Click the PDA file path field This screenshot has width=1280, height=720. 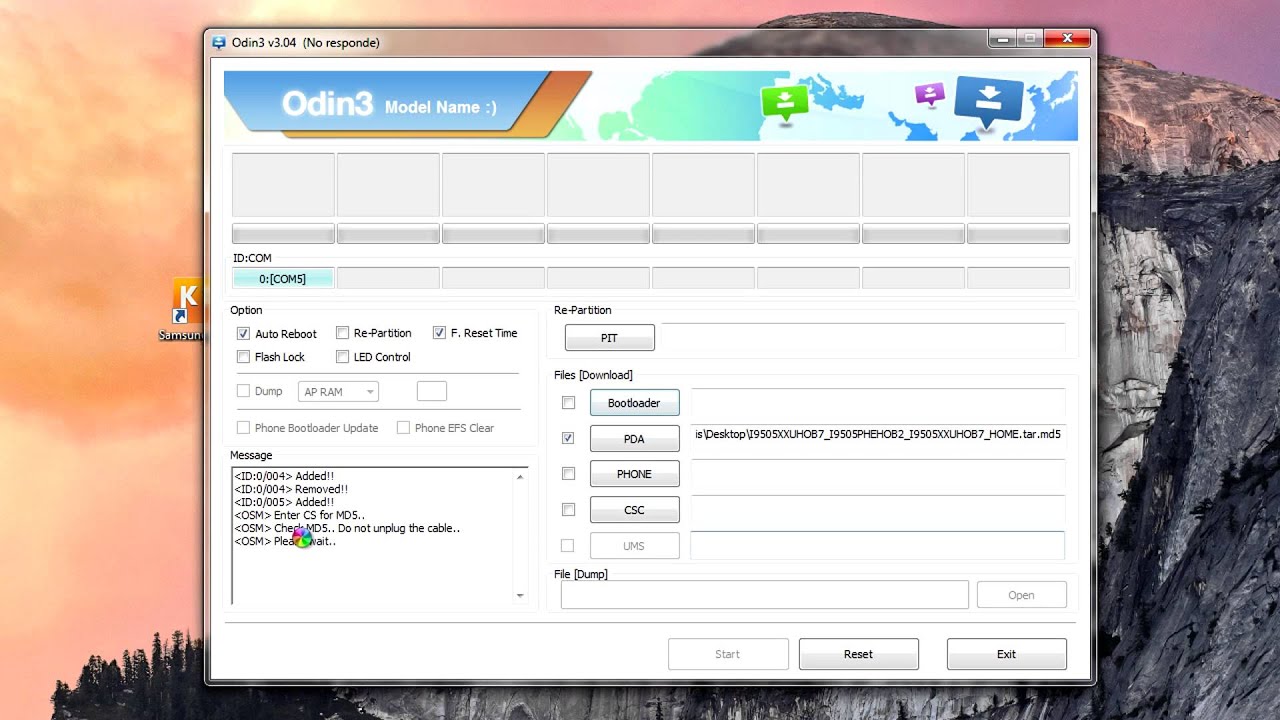tap(878, 436)
